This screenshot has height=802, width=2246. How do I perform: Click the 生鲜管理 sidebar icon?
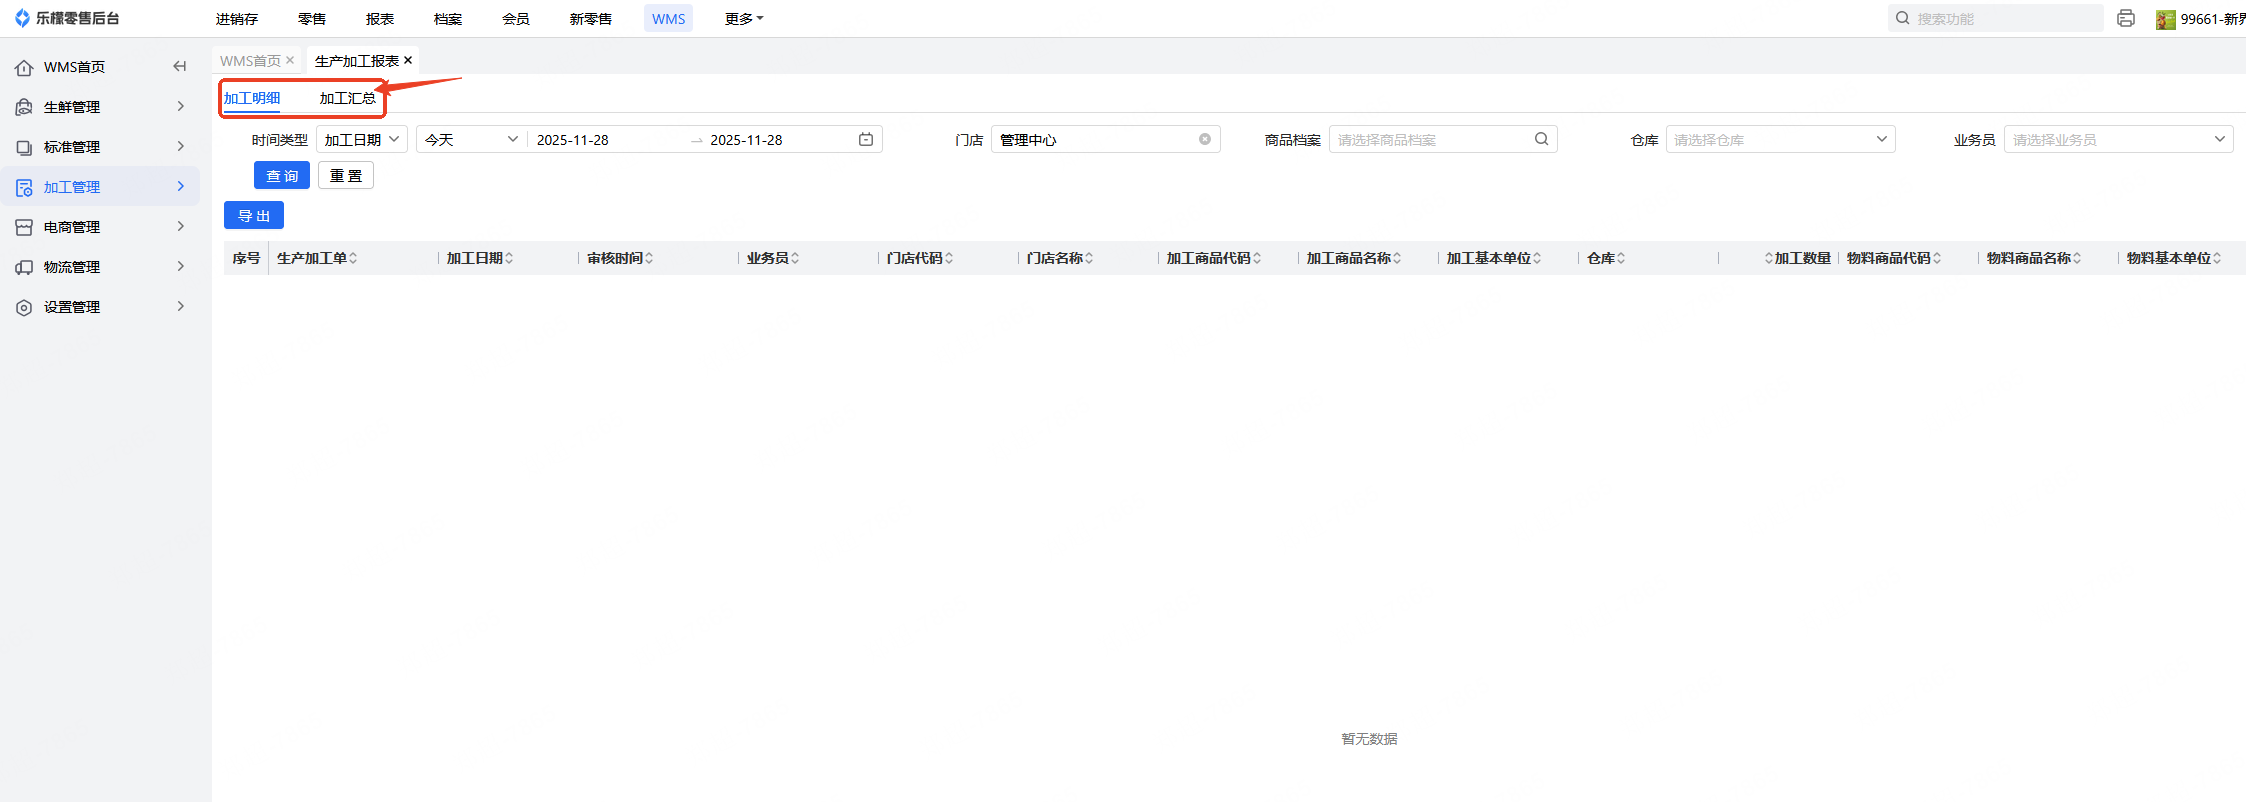coord(24,107)
